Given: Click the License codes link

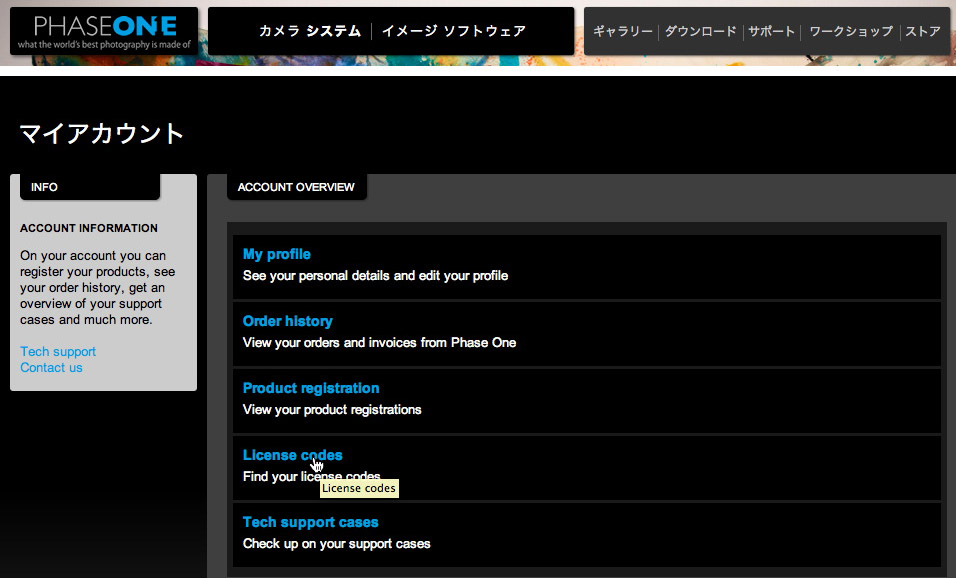Looking at the screenshot, I should pyautogui.click(x=292, y=455).
